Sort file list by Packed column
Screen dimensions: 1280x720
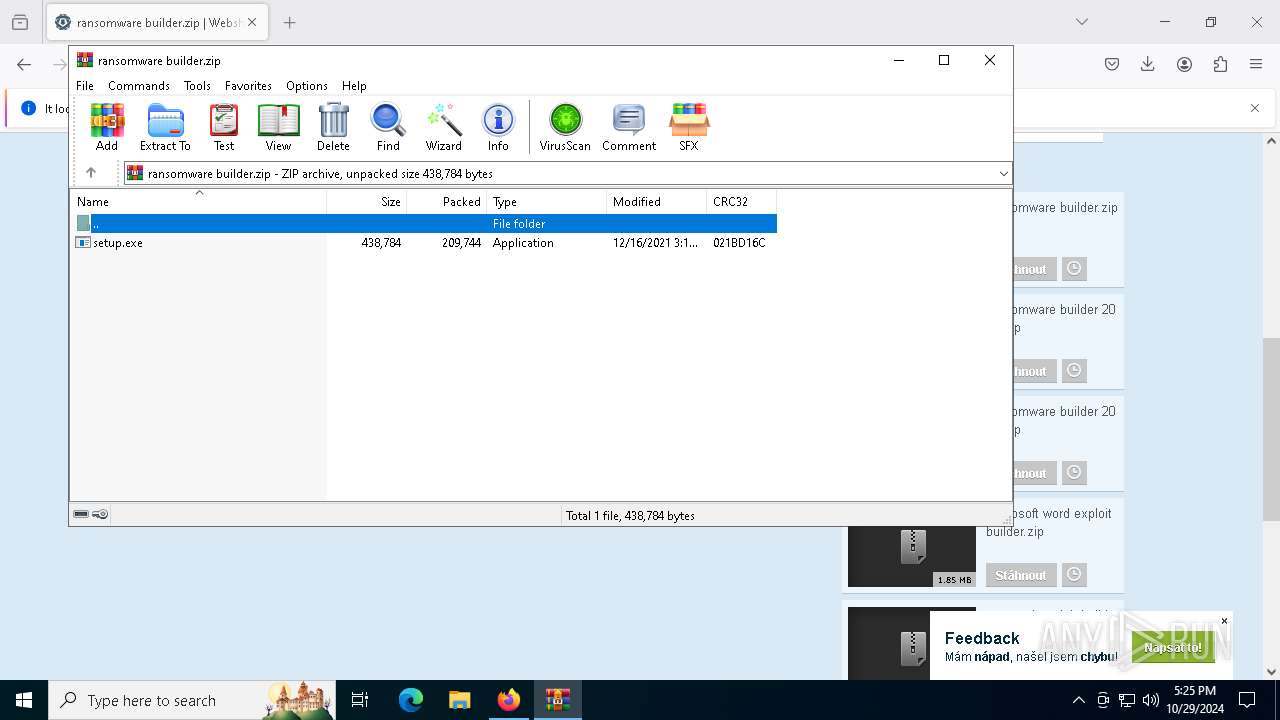(447, 201)
